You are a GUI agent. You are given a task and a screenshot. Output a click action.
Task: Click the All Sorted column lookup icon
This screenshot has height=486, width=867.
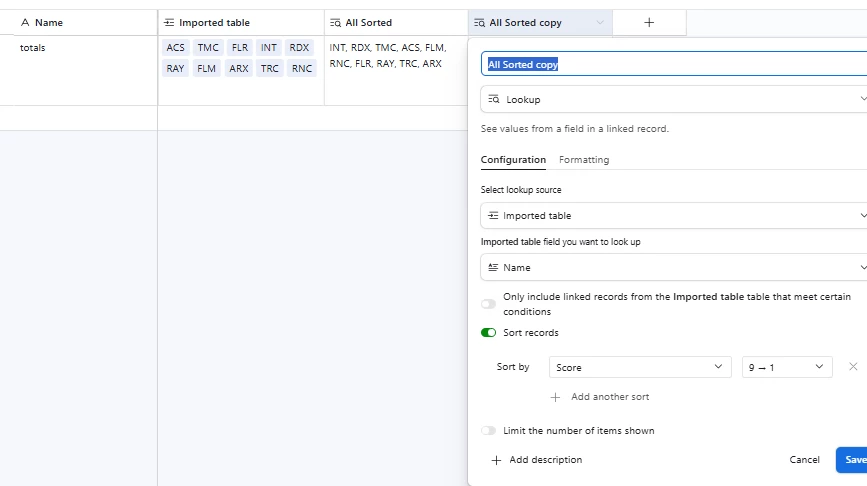pyautogui.click(x=335, y=23)
